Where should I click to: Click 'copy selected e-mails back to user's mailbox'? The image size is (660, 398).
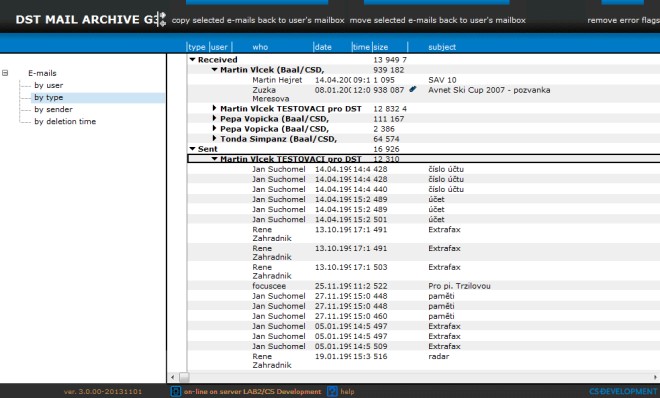click(x=258, y=20)
